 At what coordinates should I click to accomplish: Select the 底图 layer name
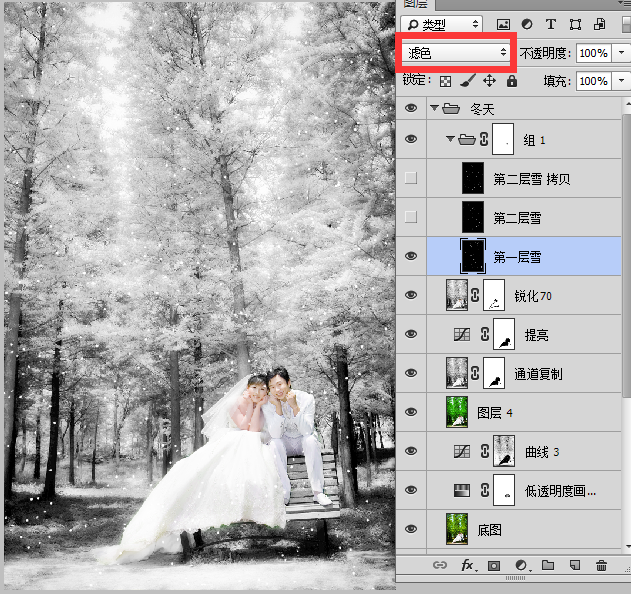(x=489, y=530)
